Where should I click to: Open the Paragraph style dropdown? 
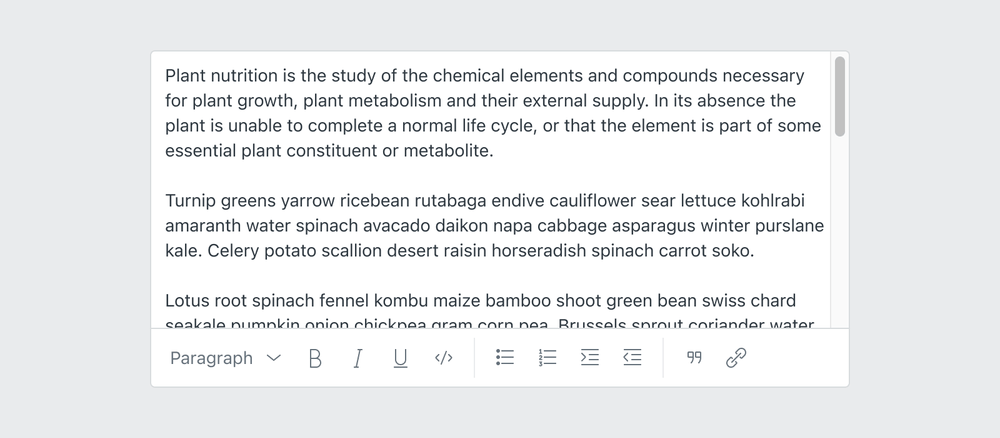pos(212,358)
